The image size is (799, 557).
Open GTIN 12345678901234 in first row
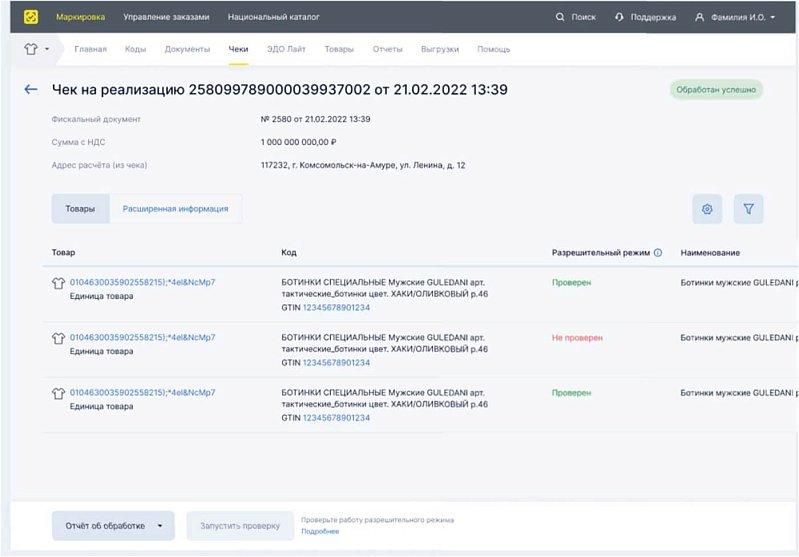336,307
